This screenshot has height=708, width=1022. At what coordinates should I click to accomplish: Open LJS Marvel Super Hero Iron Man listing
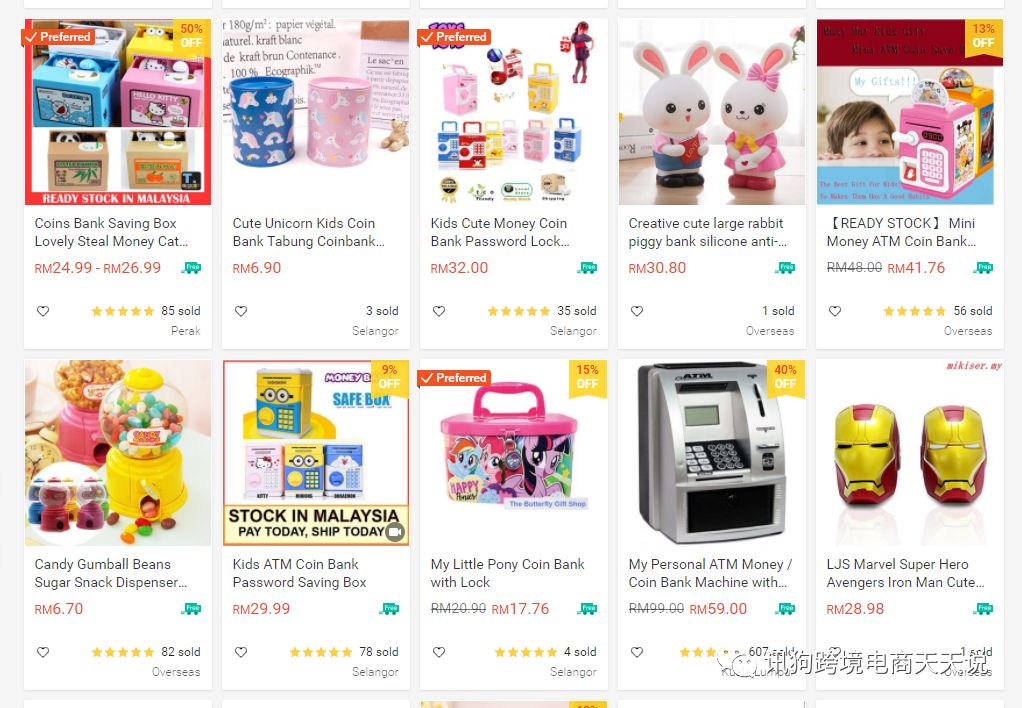pos(905,573)
